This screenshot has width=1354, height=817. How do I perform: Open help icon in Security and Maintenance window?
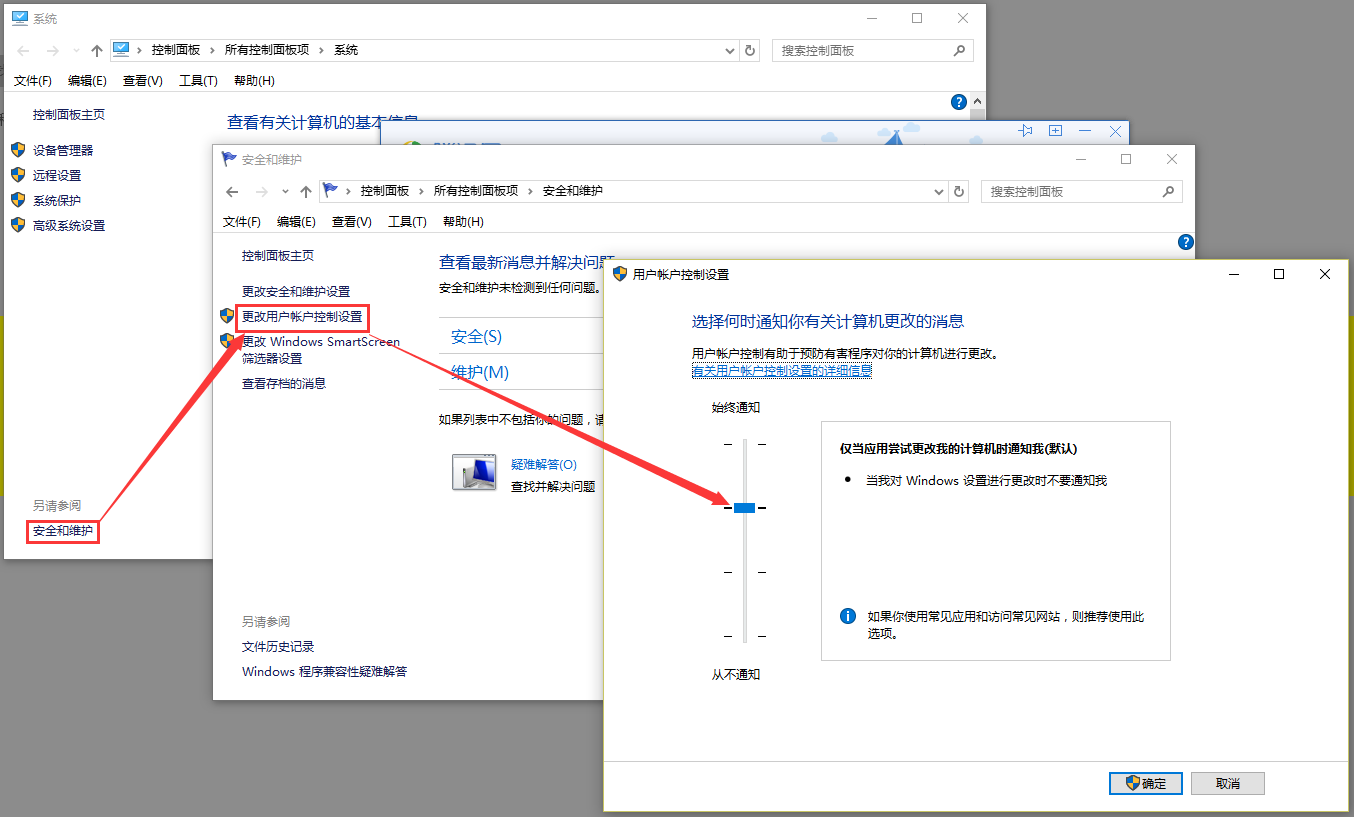(1186, 242)
